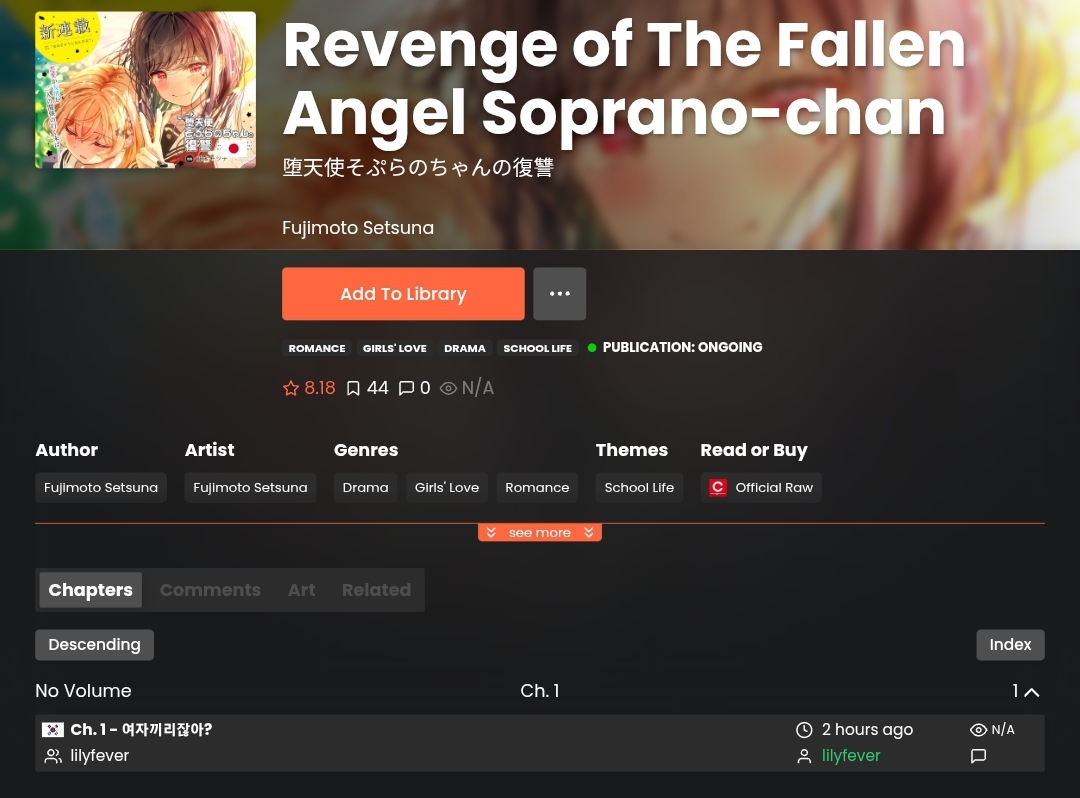Switch to the Art tab
Screen dimensions: 1080x798
point(302,590)
